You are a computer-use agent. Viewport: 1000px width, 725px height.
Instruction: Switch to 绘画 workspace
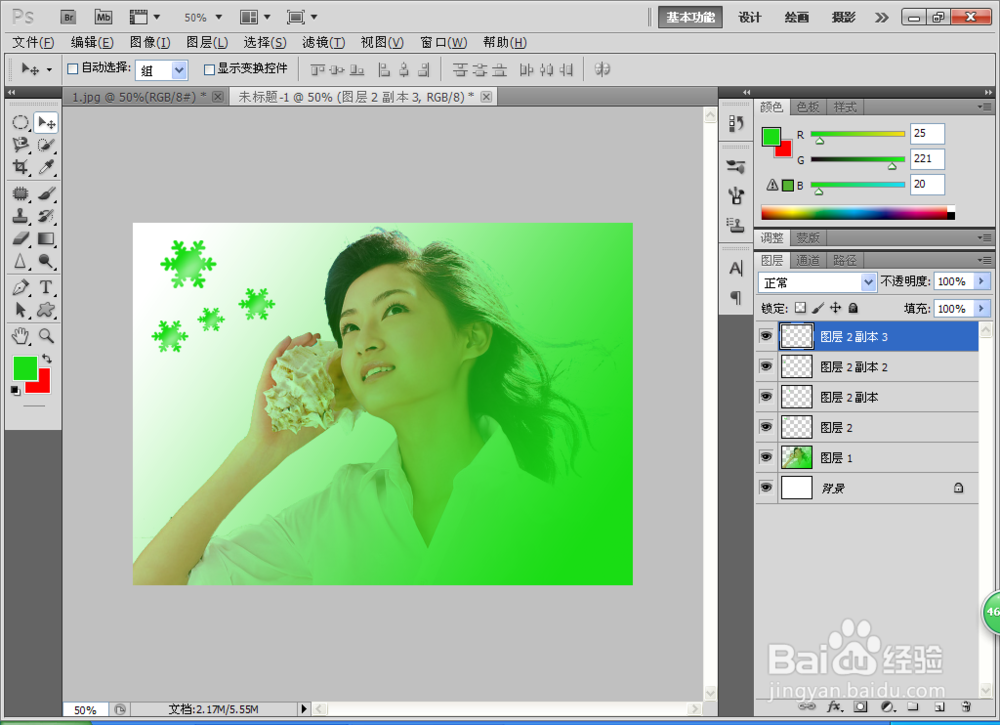797,17
